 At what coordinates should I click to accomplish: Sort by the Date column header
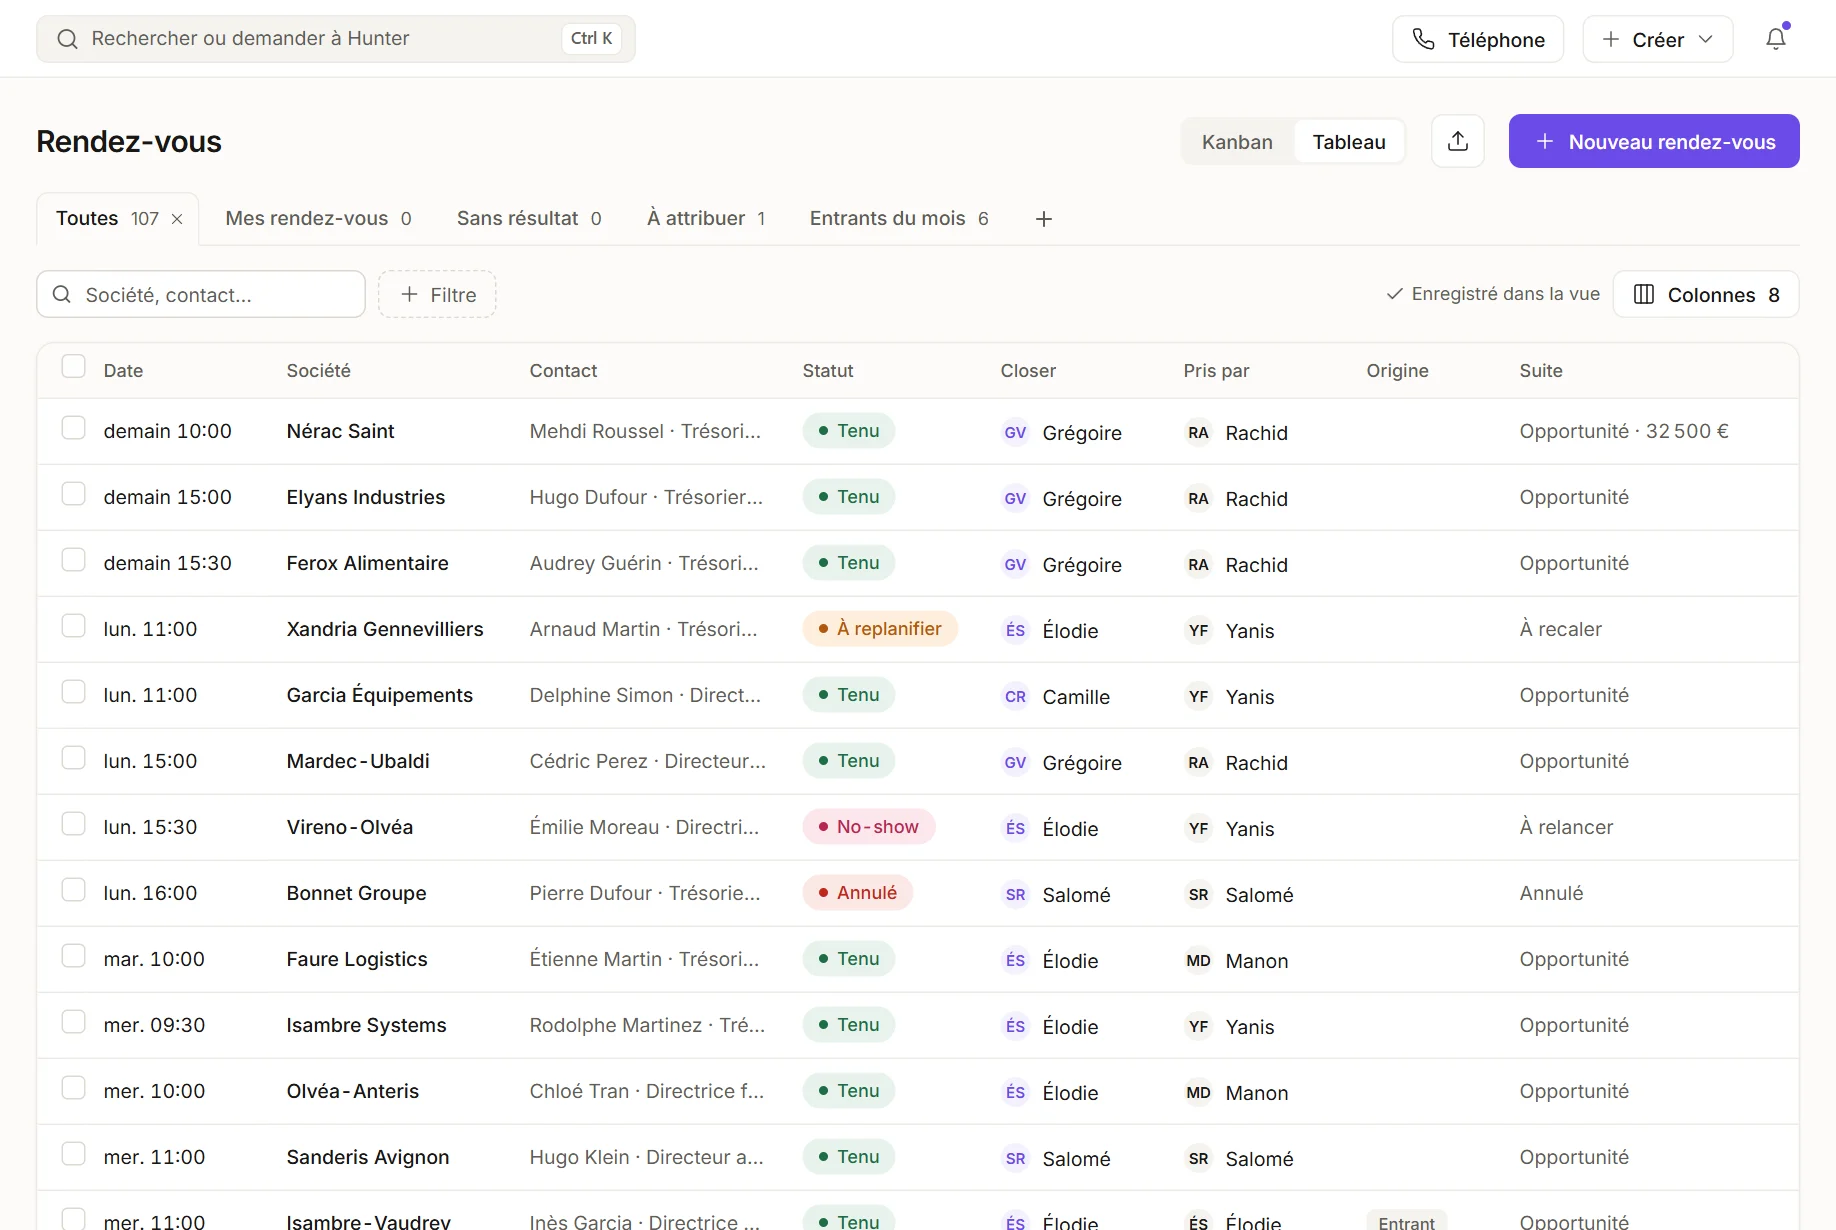[123, 370]
